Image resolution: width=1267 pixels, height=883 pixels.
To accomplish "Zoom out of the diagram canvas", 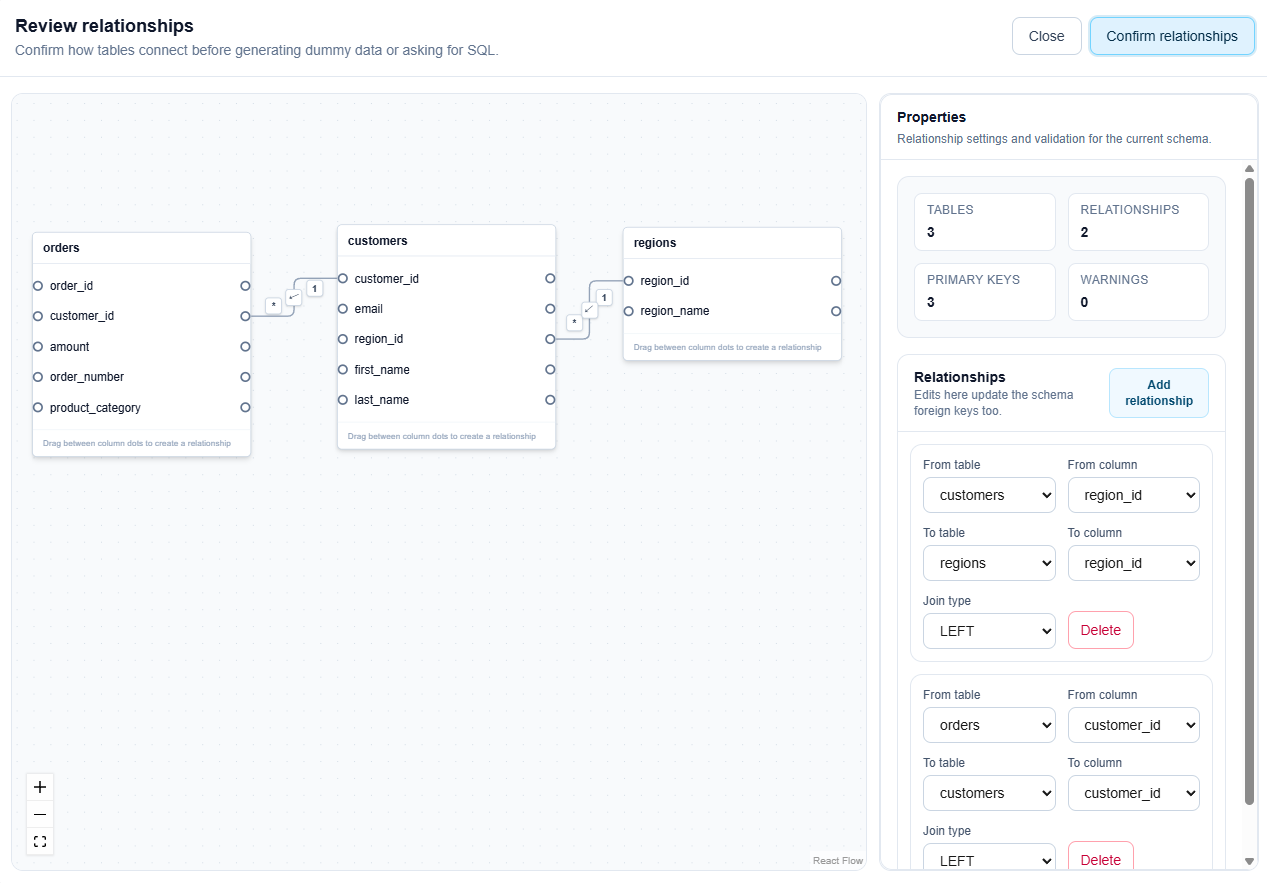I will [x=40, y=814].
